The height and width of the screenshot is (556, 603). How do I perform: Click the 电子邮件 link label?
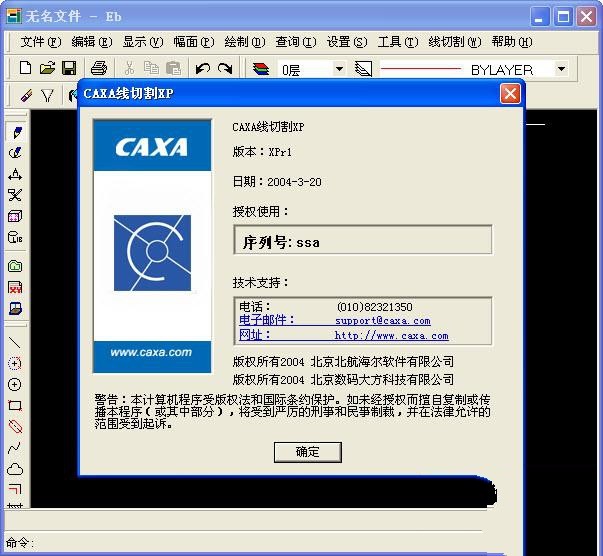[266, 320]
